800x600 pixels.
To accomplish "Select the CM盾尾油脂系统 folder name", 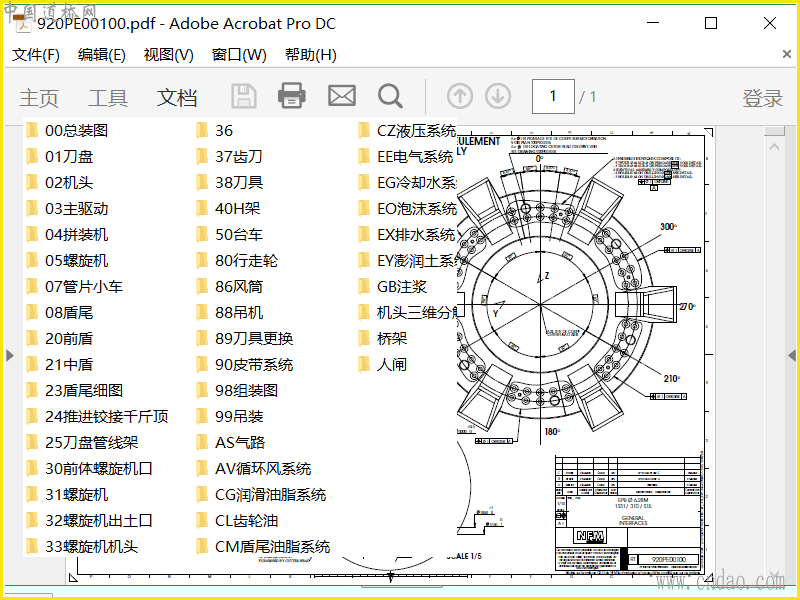I will [272, 547].
